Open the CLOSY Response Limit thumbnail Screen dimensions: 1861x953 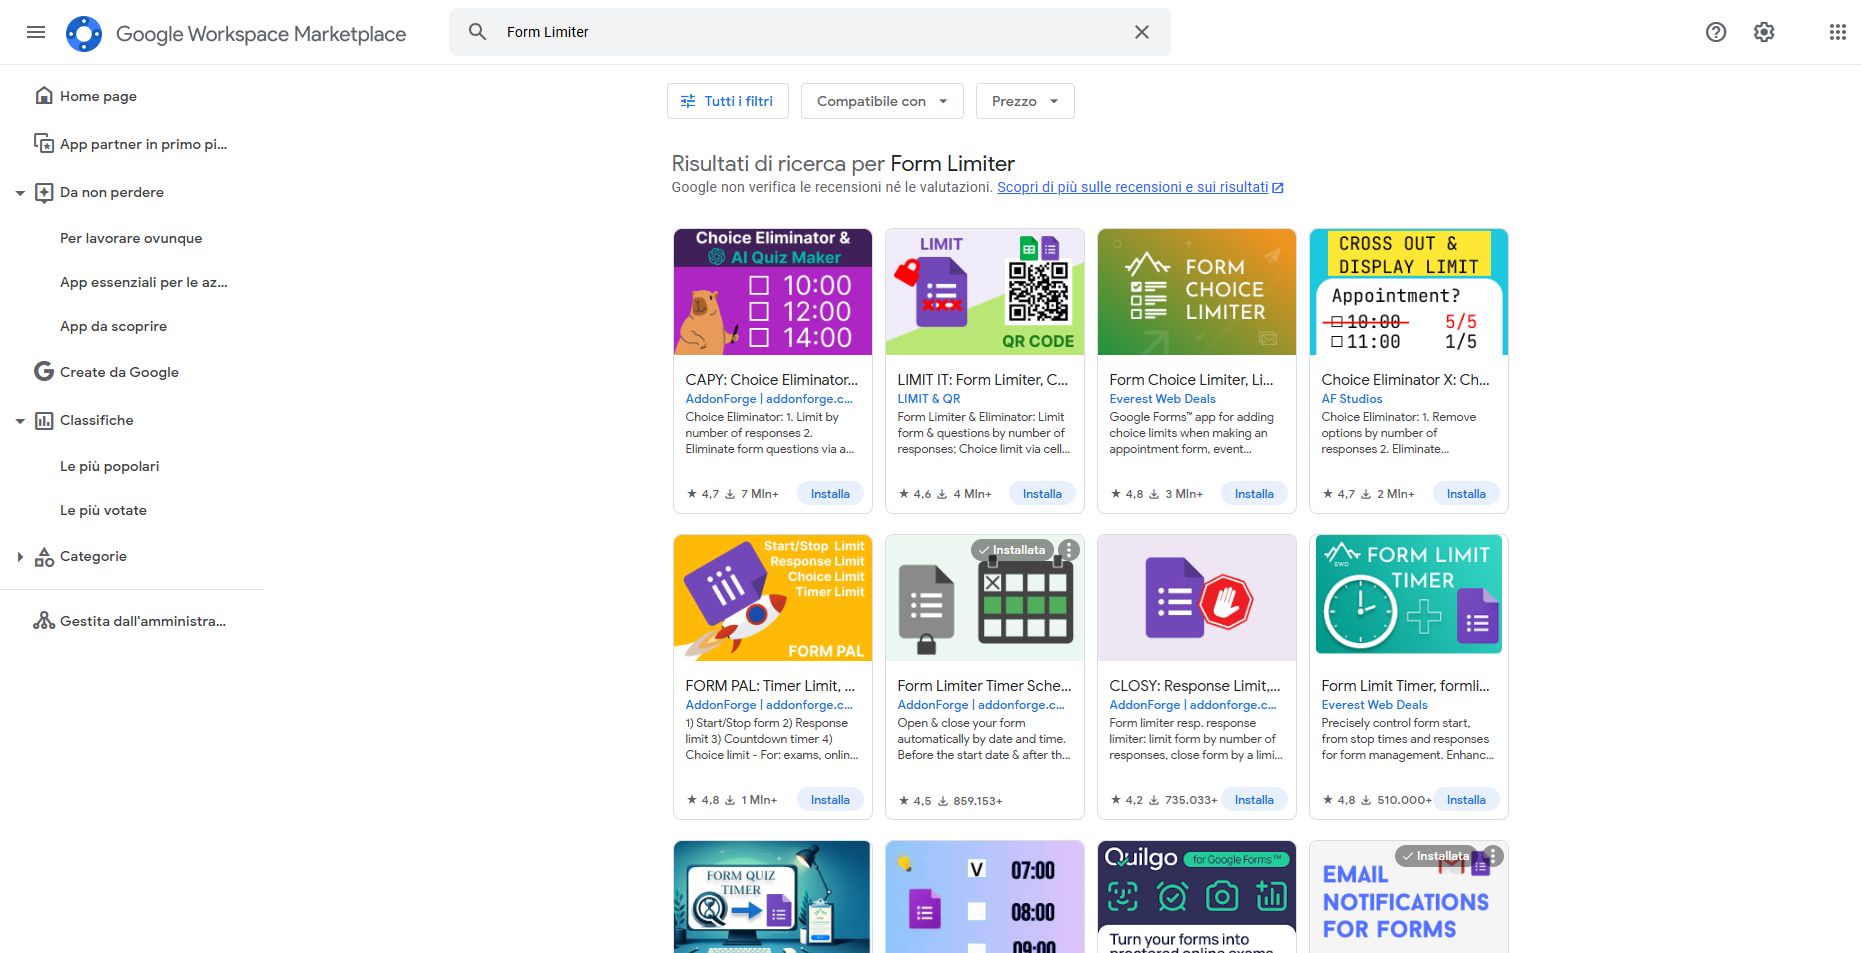[x=1196, y=597]
